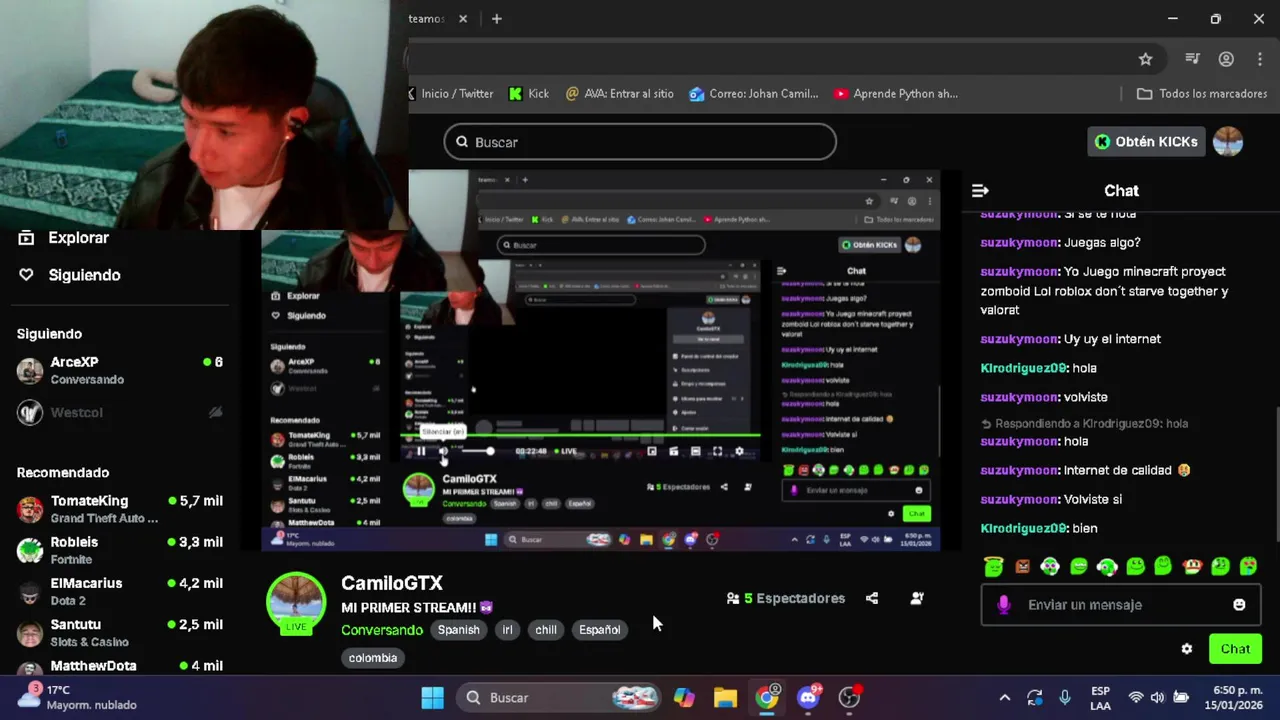Open ArceXP followed channel
This screenshot has height=720, width=1280.
[x=120, y=370]
